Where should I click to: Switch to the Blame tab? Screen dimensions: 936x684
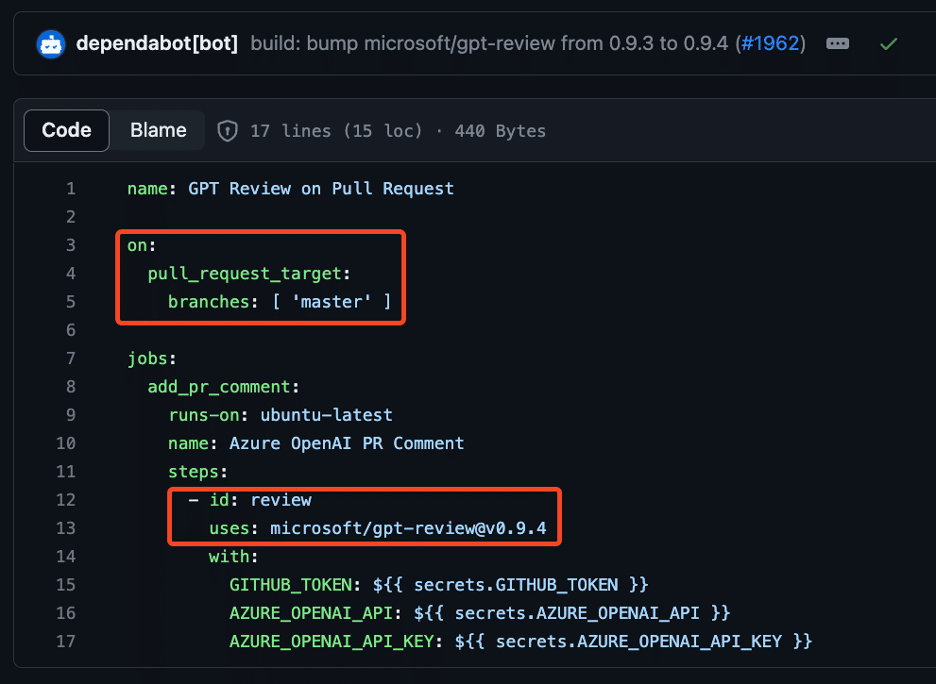coord(157,130)
